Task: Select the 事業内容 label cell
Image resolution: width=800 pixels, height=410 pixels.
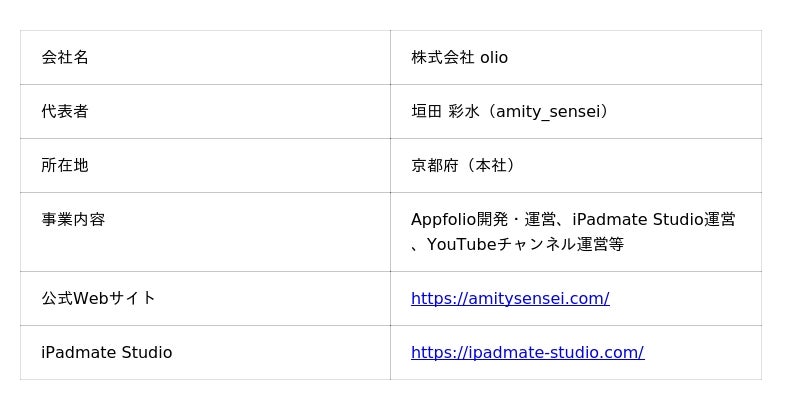Action: coord(73,219)
